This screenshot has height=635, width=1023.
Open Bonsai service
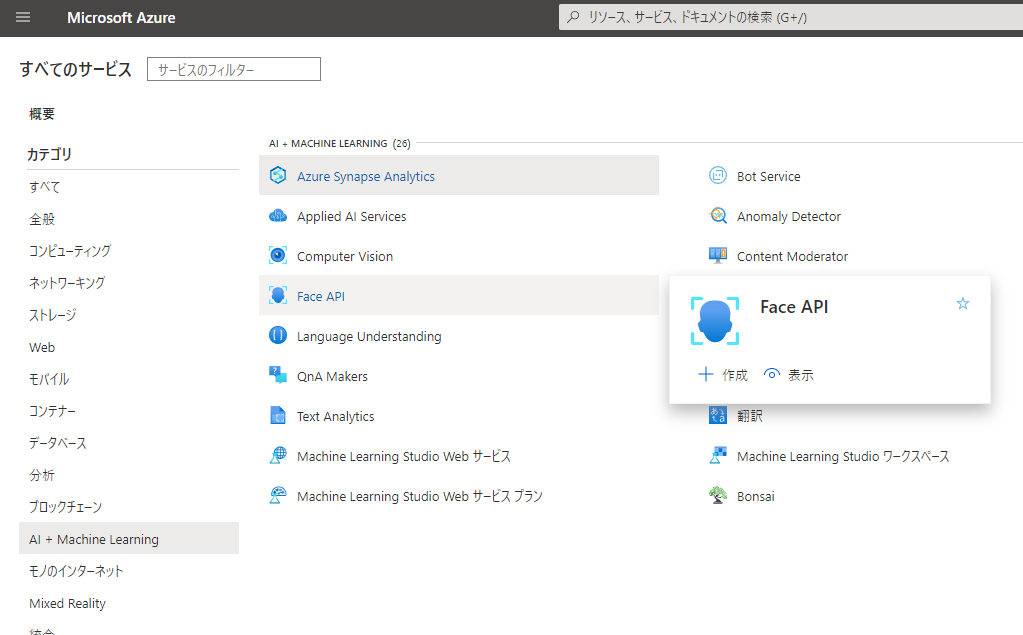(x=756, y=496)
